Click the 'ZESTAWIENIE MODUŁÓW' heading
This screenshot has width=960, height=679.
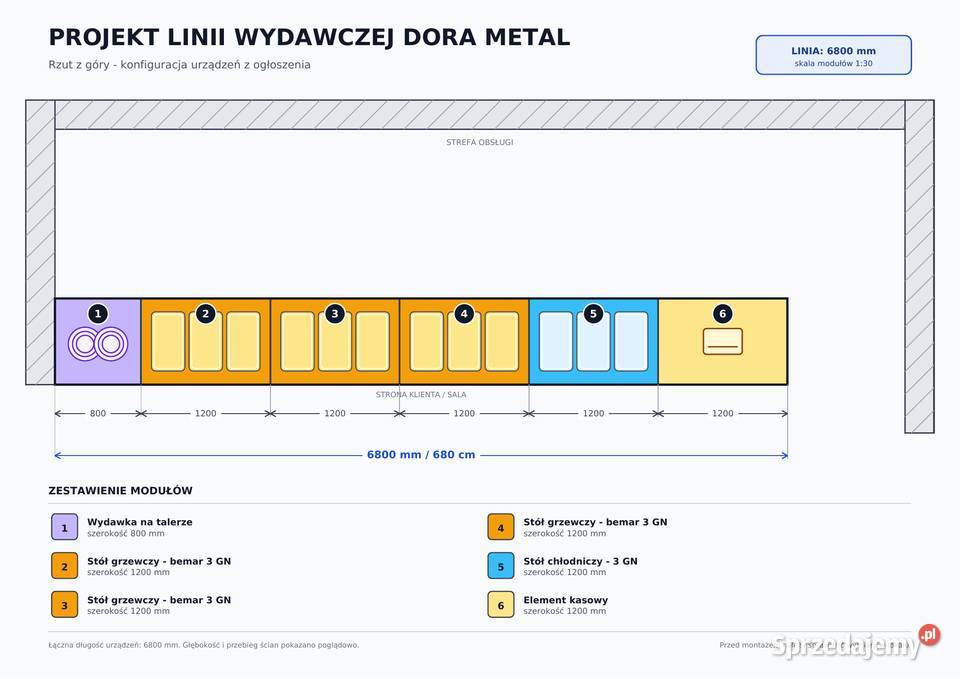point(121,490)
